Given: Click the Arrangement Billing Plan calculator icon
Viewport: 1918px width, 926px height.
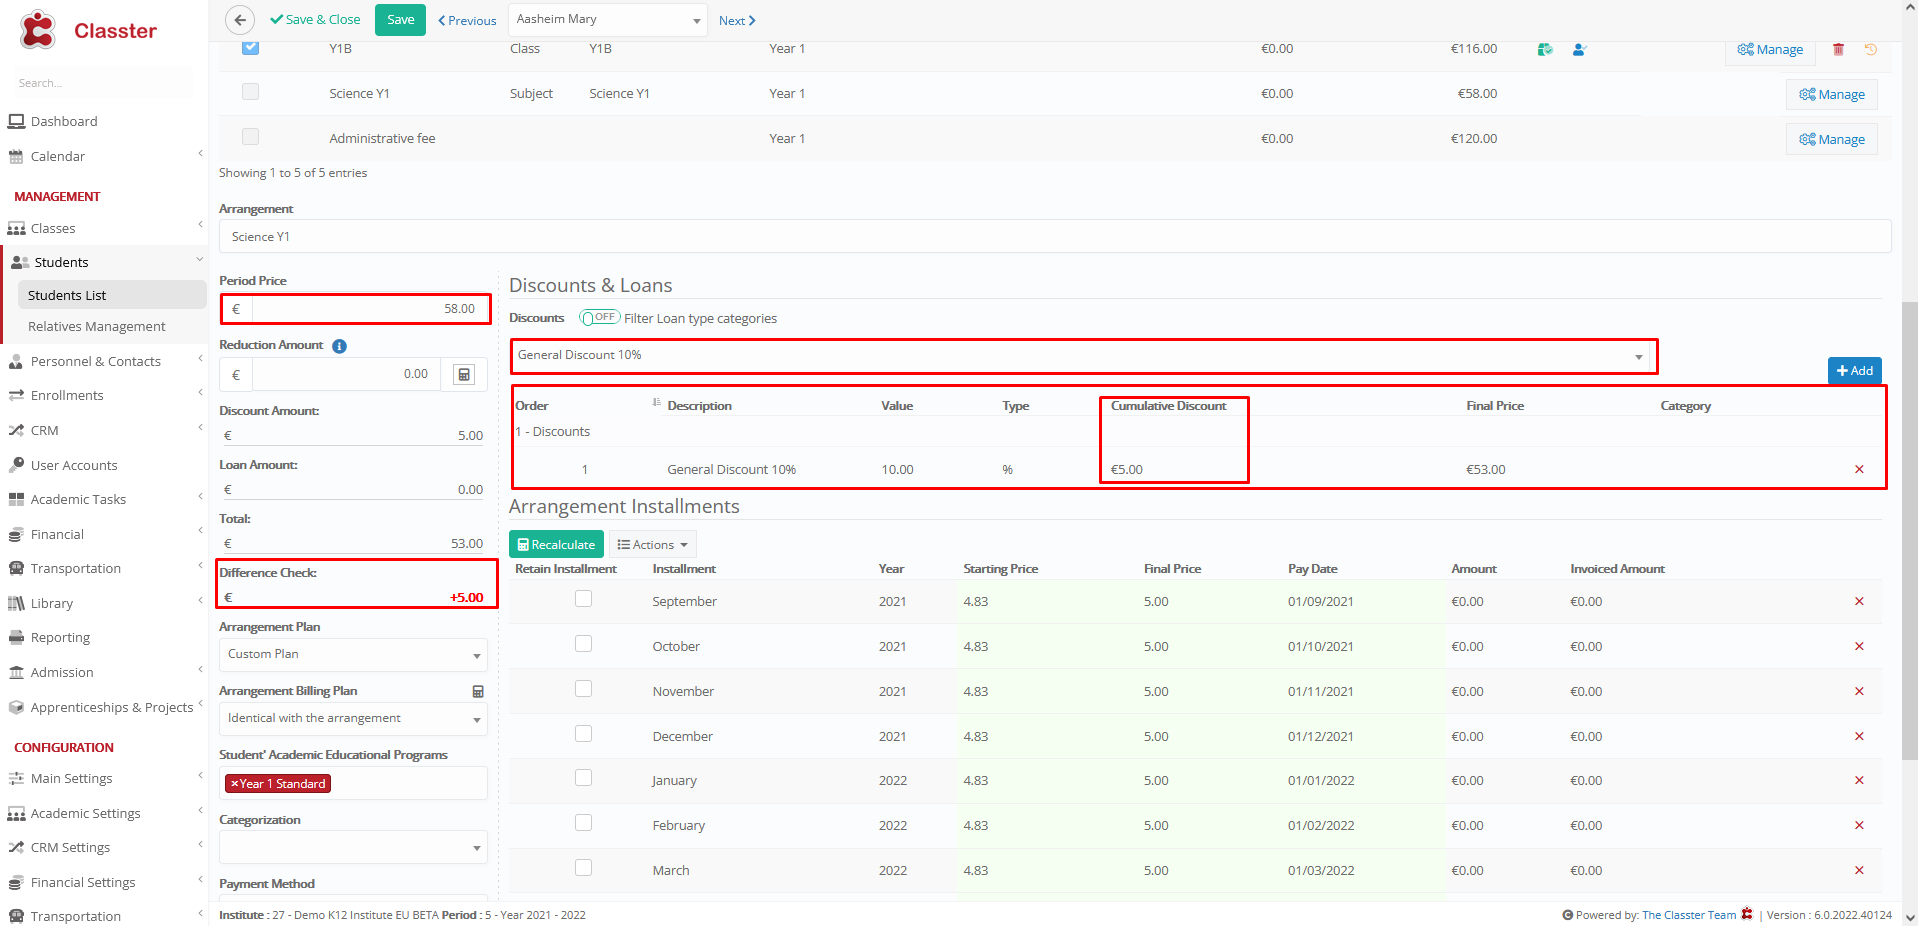Looking at the screenshot, I should [478, 691].
